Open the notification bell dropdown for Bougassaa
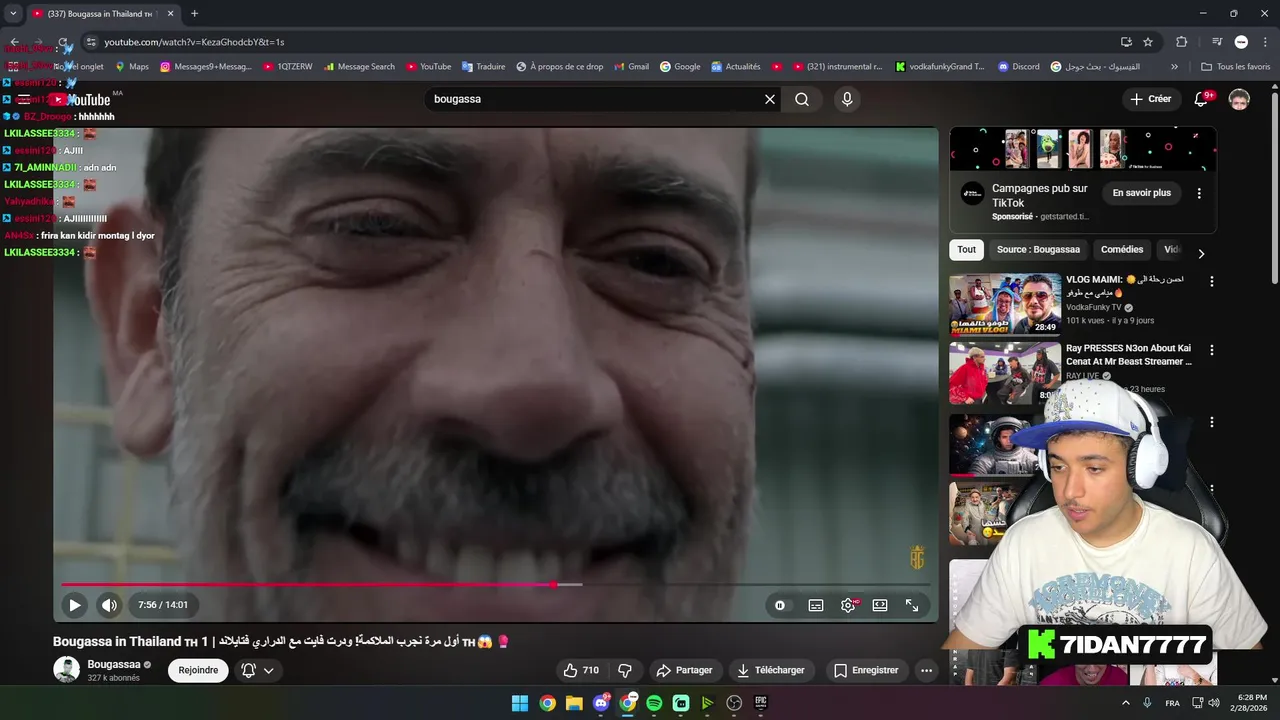Image resolution: width=1280 pixels, height=720 pixels. tap(257, 670)
